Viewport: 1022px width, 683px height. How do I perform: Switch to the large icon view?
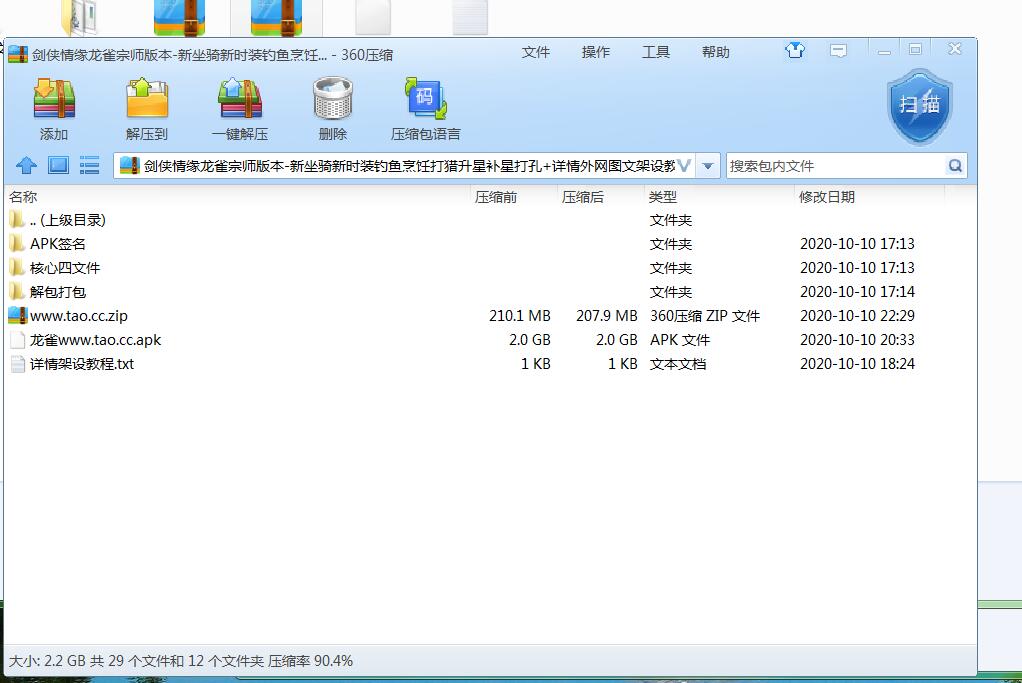click(x=58, y=166)
